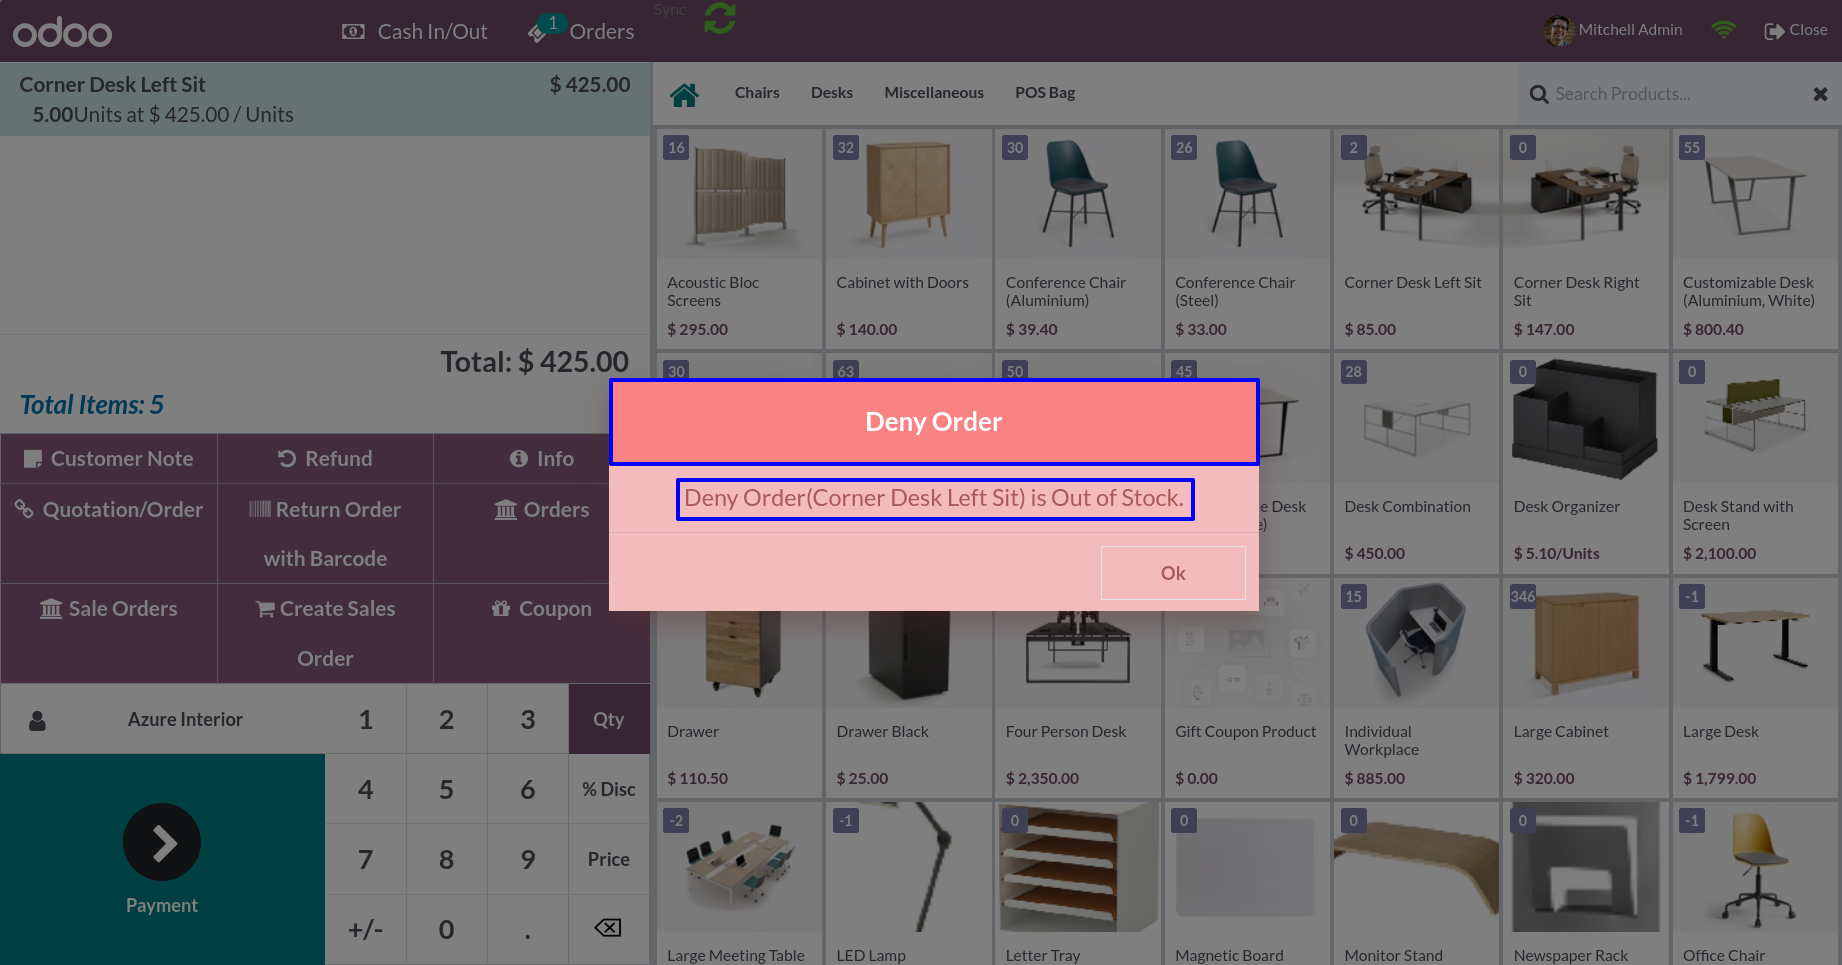Add Letter Tray product
Image resolution: width=1842 pixels, height=965 pixels.
(x=1078, y=884)
